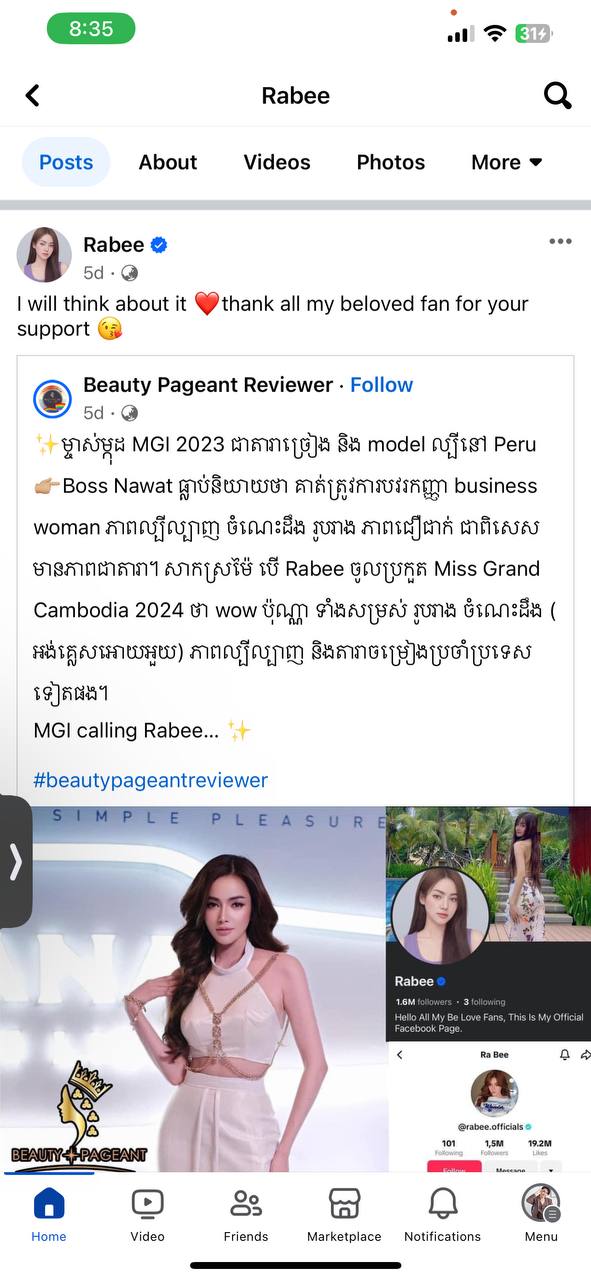Expand the More dropdown tab
The height and width of the screenshot is (1280, 591).
coord(506,162)
